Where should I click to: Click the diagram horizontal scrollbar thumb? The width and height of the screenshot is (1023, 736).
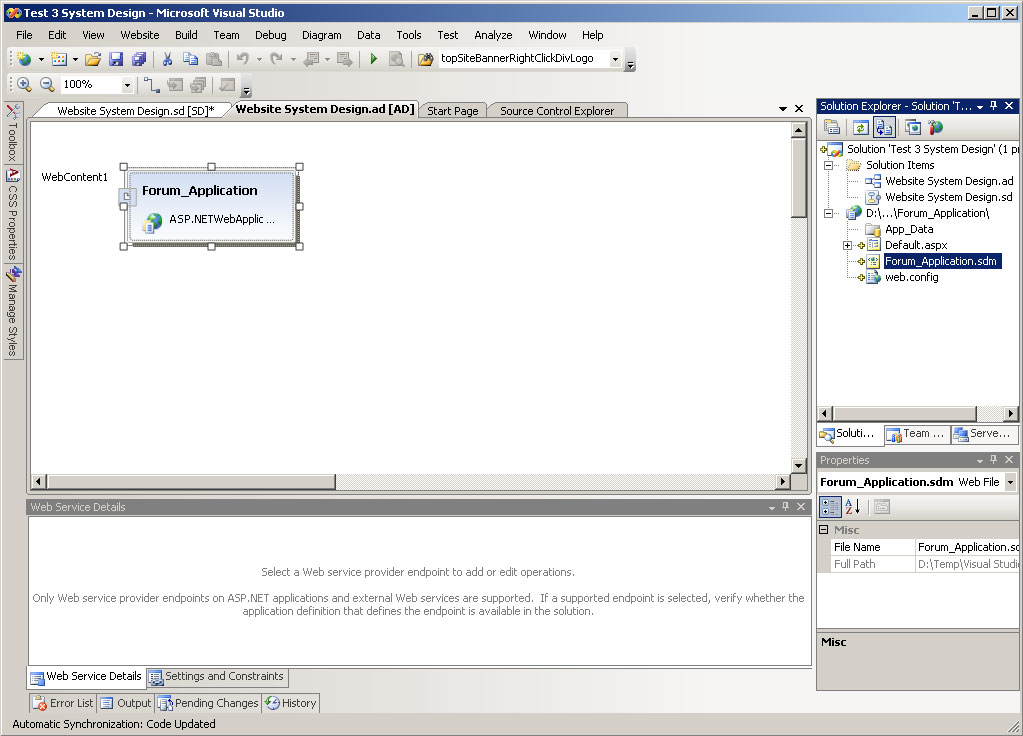coord(191,482)
